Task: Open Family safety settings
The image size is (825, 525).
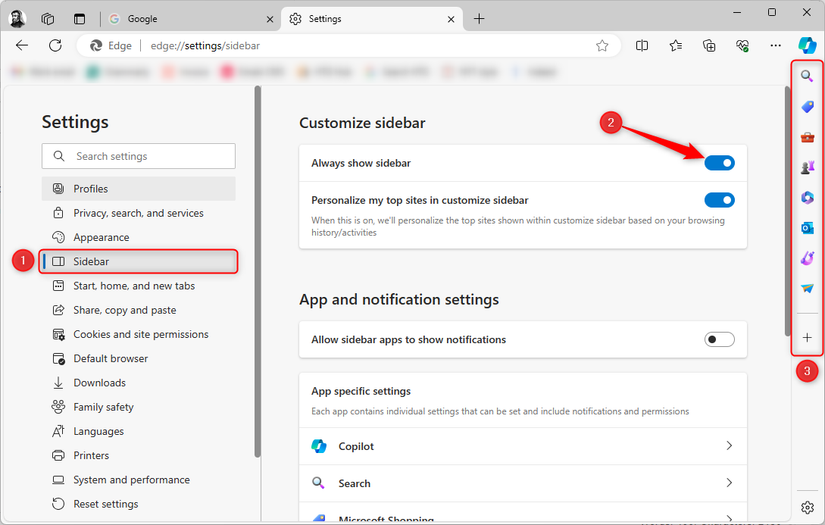Action: [138, 407]
